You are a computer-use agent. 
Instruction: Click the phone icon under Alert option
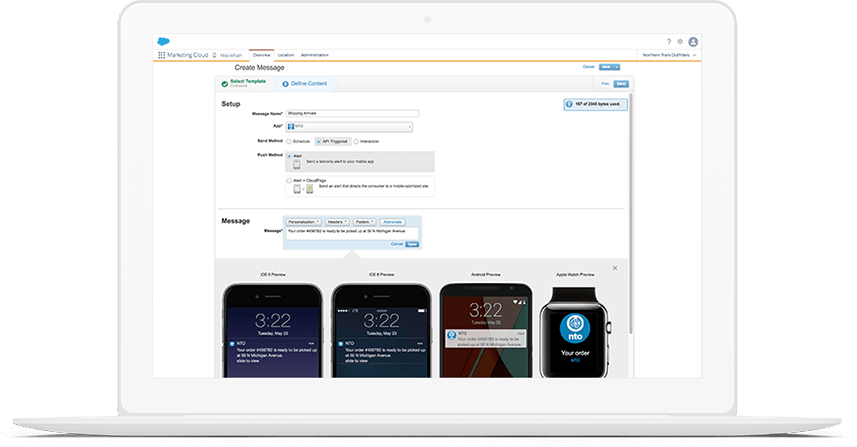297,164
